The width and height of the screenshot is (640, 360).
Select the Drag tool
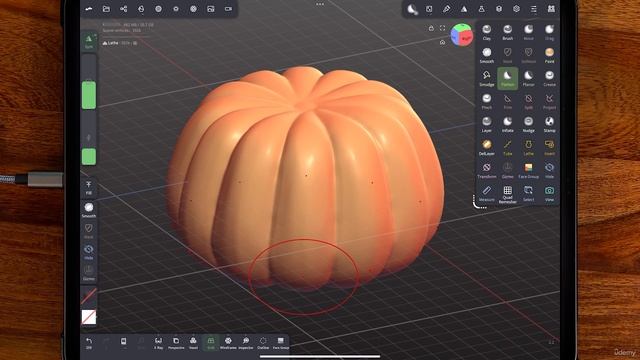[549, 32]
